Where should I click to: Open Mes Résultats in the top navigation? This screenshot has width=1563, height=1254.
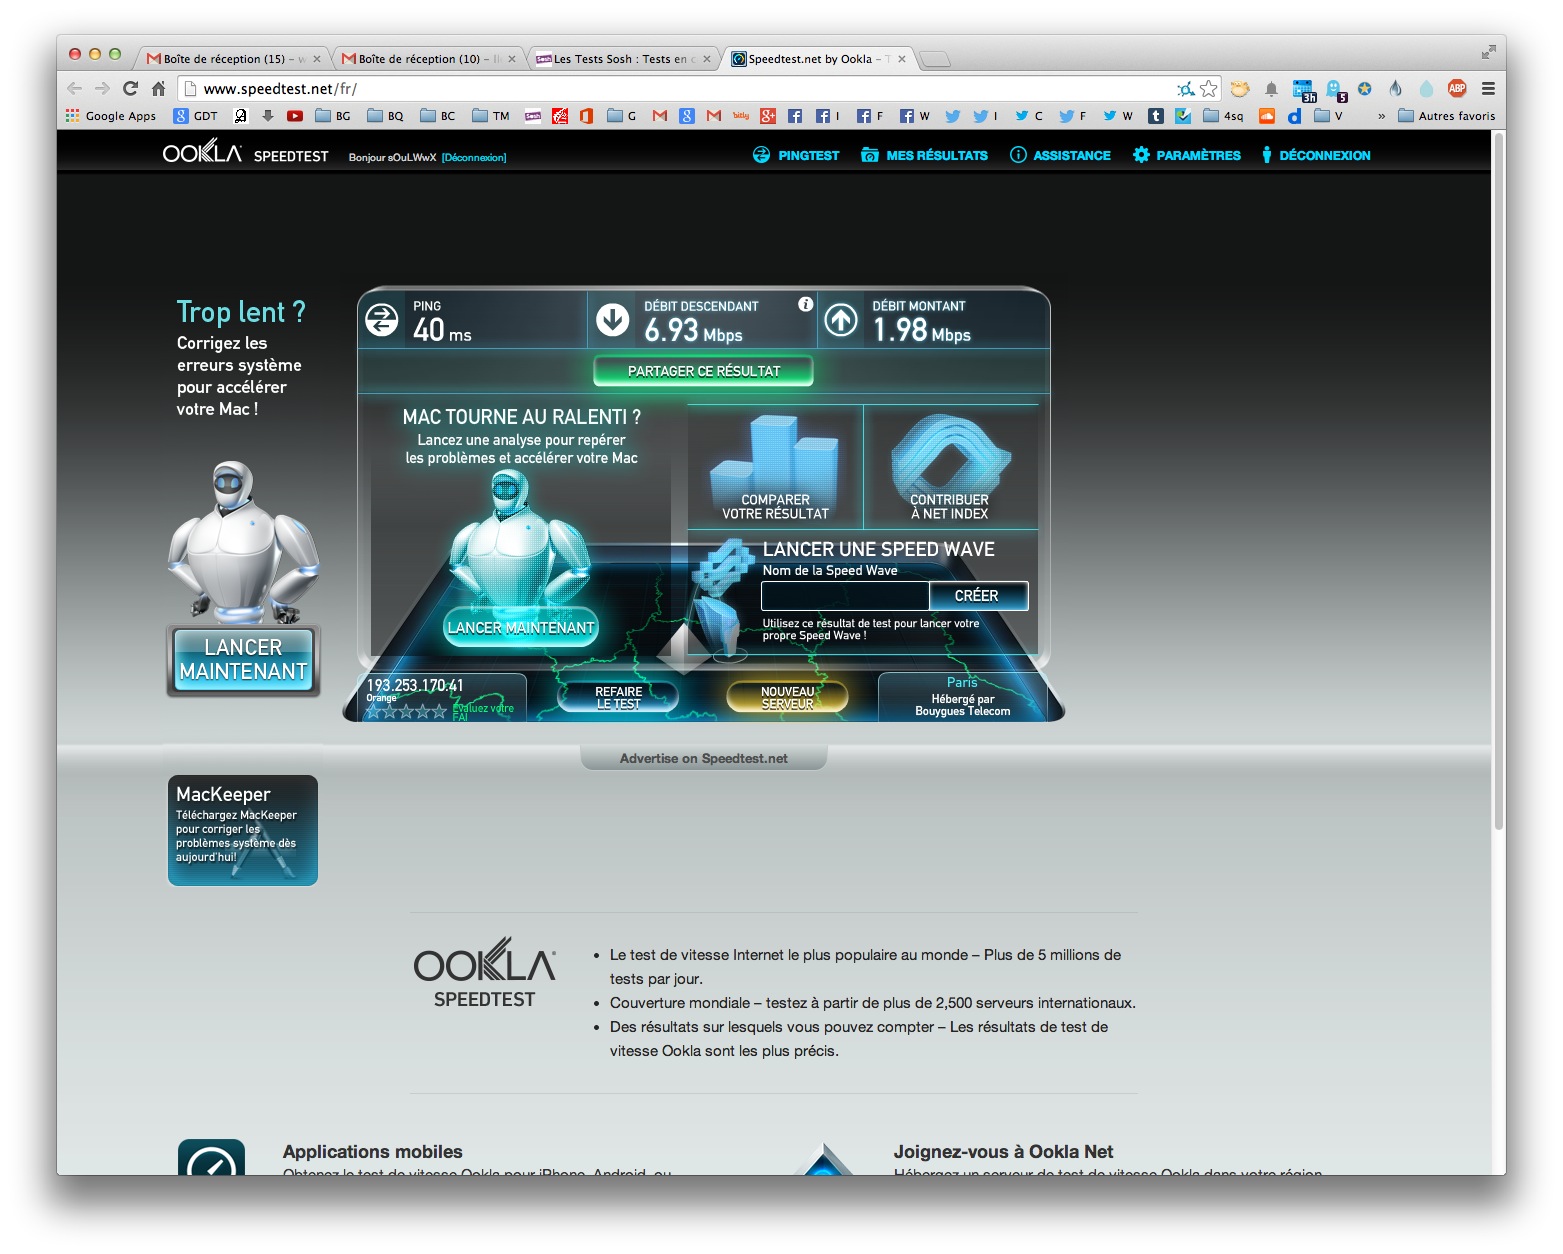[924, 155]
